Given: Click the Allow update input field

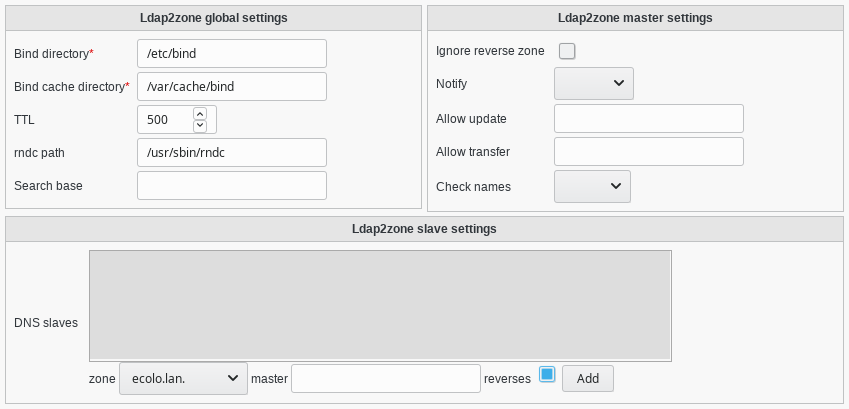Looking at the screenshot, I should point(649,119).
